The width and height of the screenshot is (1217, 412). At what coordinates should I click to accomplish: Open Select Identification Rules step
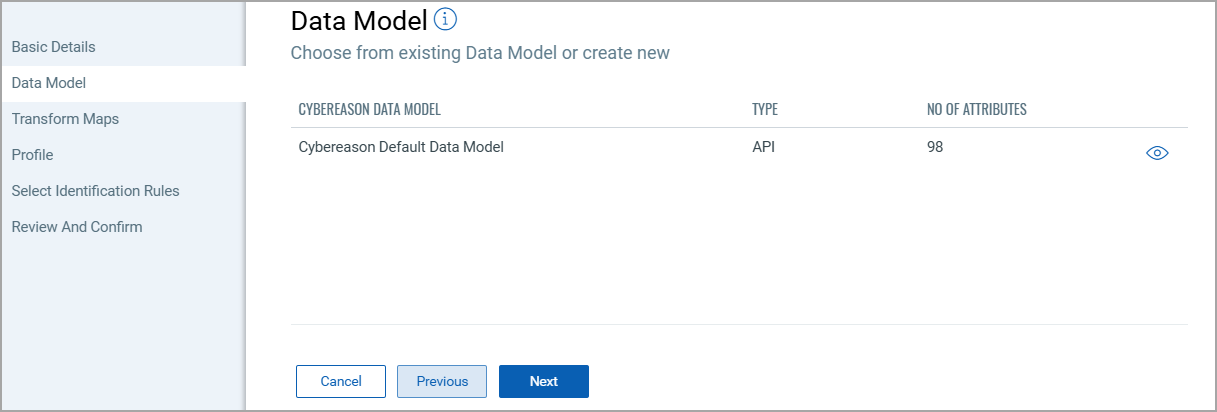[x=96, y=191]
